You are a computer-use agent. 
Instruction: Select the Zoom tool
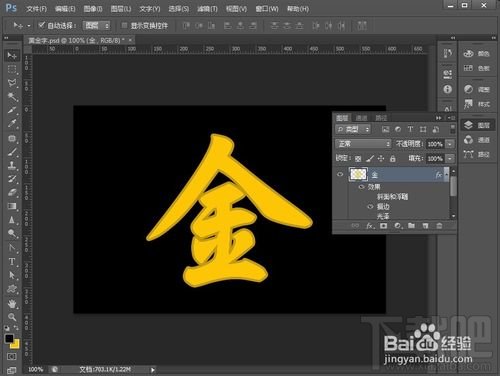pyautogui.click(x=12, y=317)
